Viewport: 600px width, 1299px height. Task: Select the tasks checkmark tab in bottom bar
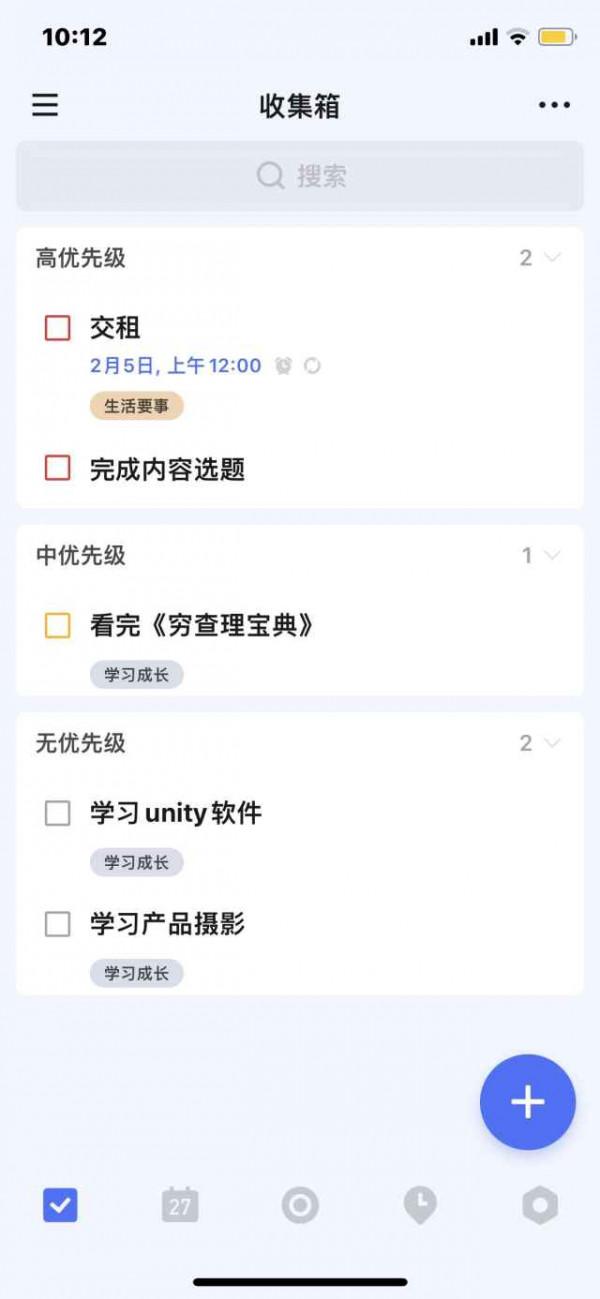(60, 1205)
